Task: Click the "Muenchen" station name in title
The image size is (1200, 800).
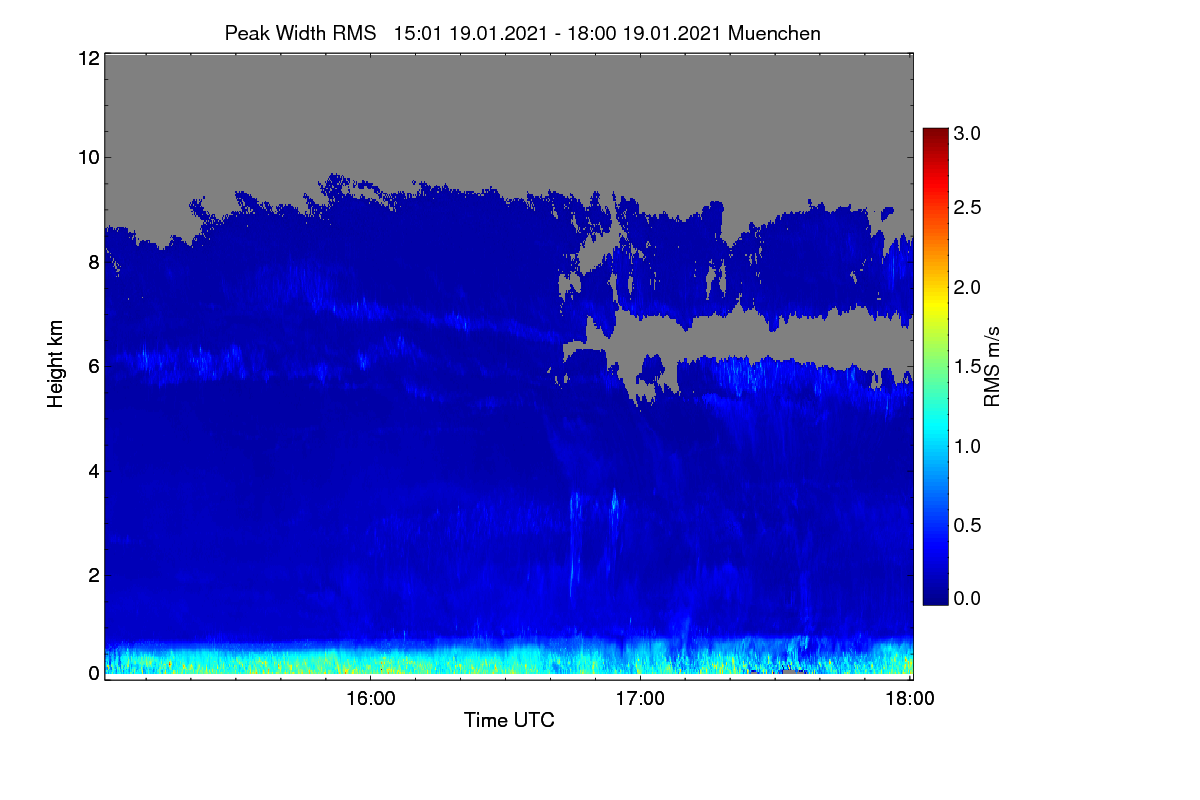Action: pos(774,33)
